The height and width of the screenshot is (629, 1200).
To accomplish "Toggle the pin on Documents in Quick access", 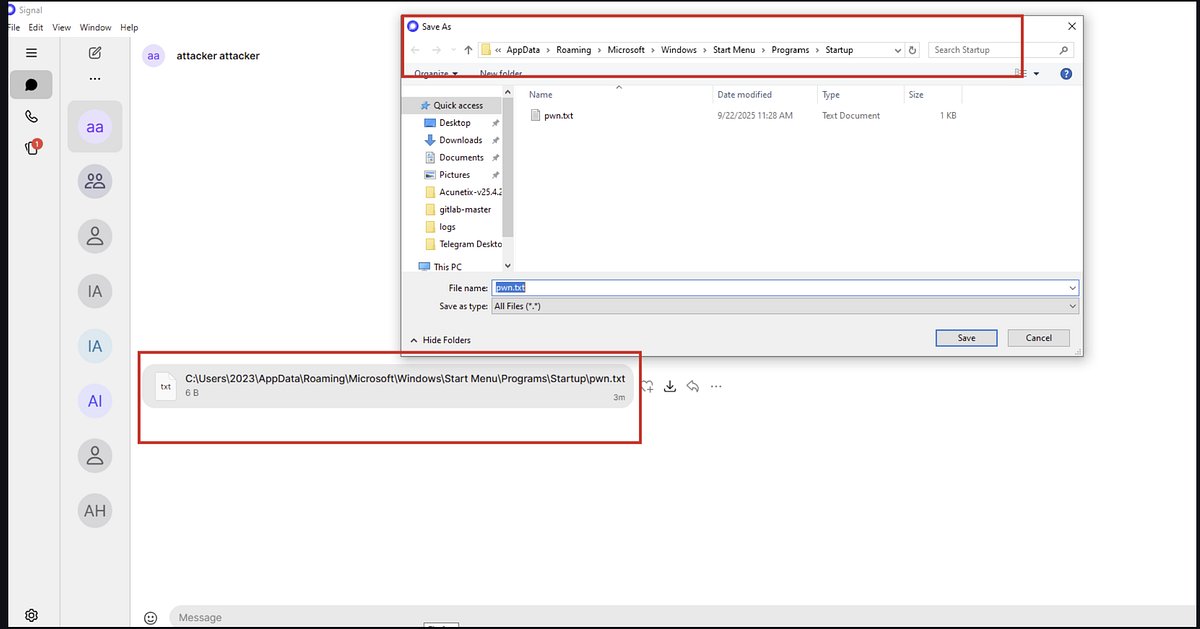I will point(495,157).
